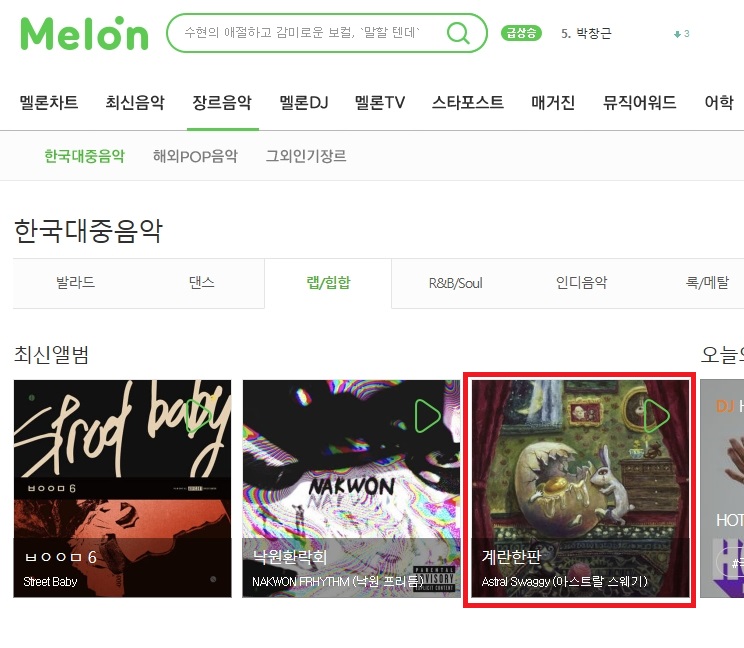Play the Astral Swaggy album
The image size is (744, 648).
coord(657,416)
